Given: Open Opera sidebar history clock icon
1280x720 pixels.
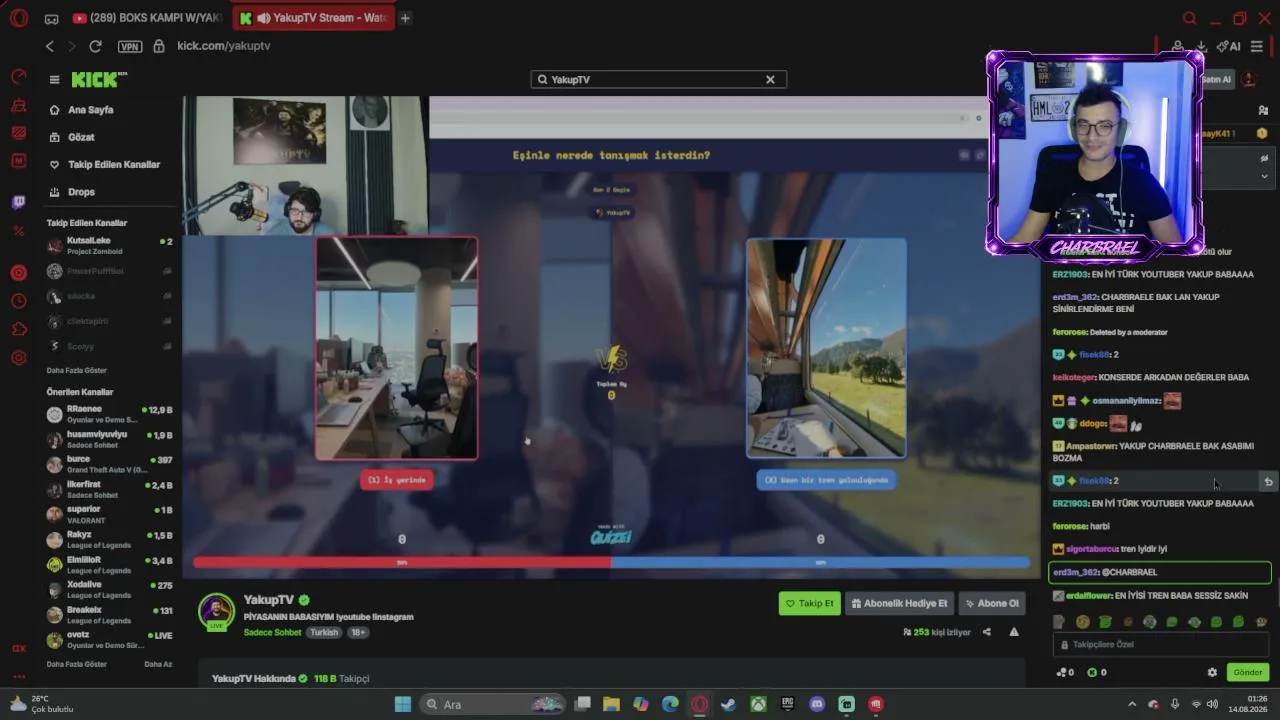Looking at the screenshot, I should [x=19, y=301].
